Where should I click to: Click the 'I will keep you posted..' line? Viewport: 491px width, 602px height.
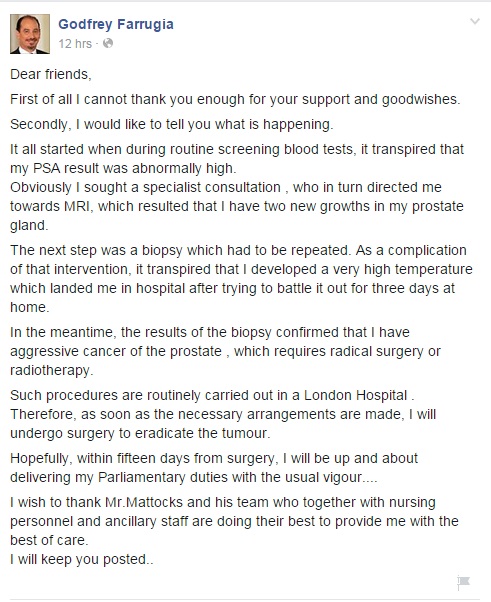click(x=81, y=559)
